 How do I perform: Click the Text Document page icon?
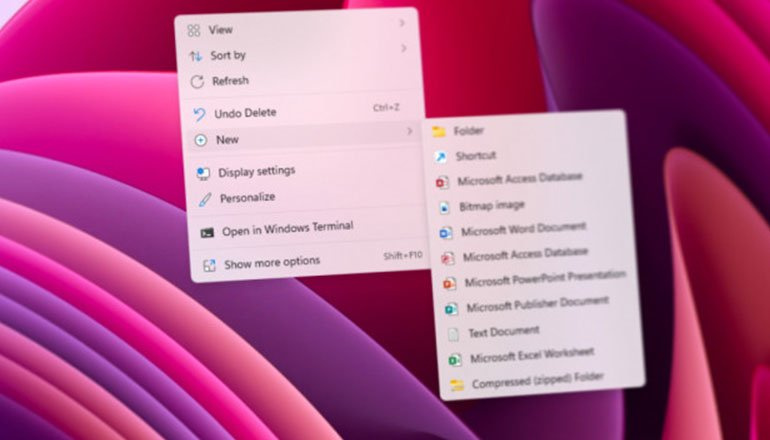[453, 334]
